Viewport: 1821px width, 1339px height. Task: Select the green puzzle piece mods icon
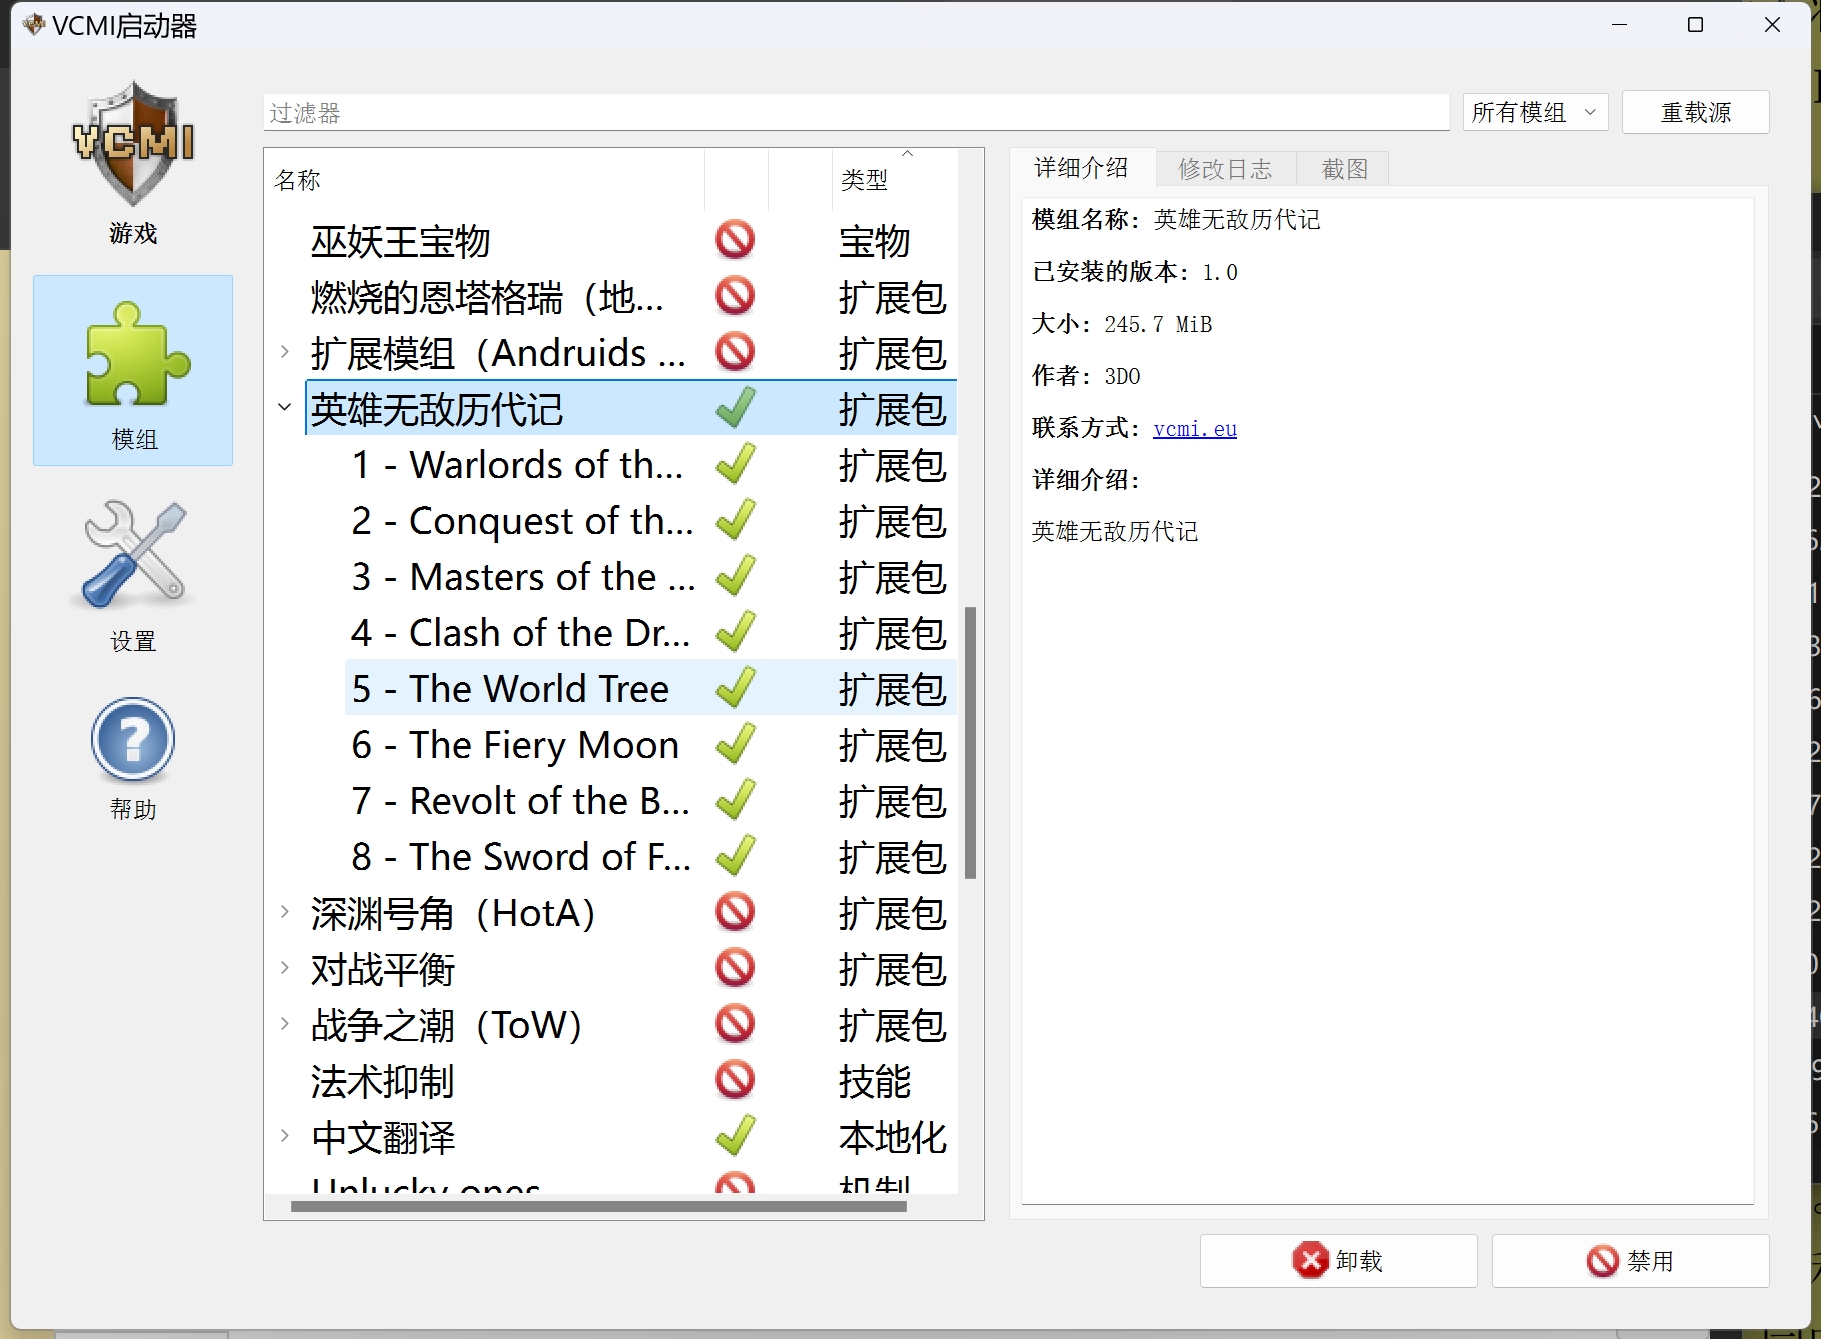point(134,355)
